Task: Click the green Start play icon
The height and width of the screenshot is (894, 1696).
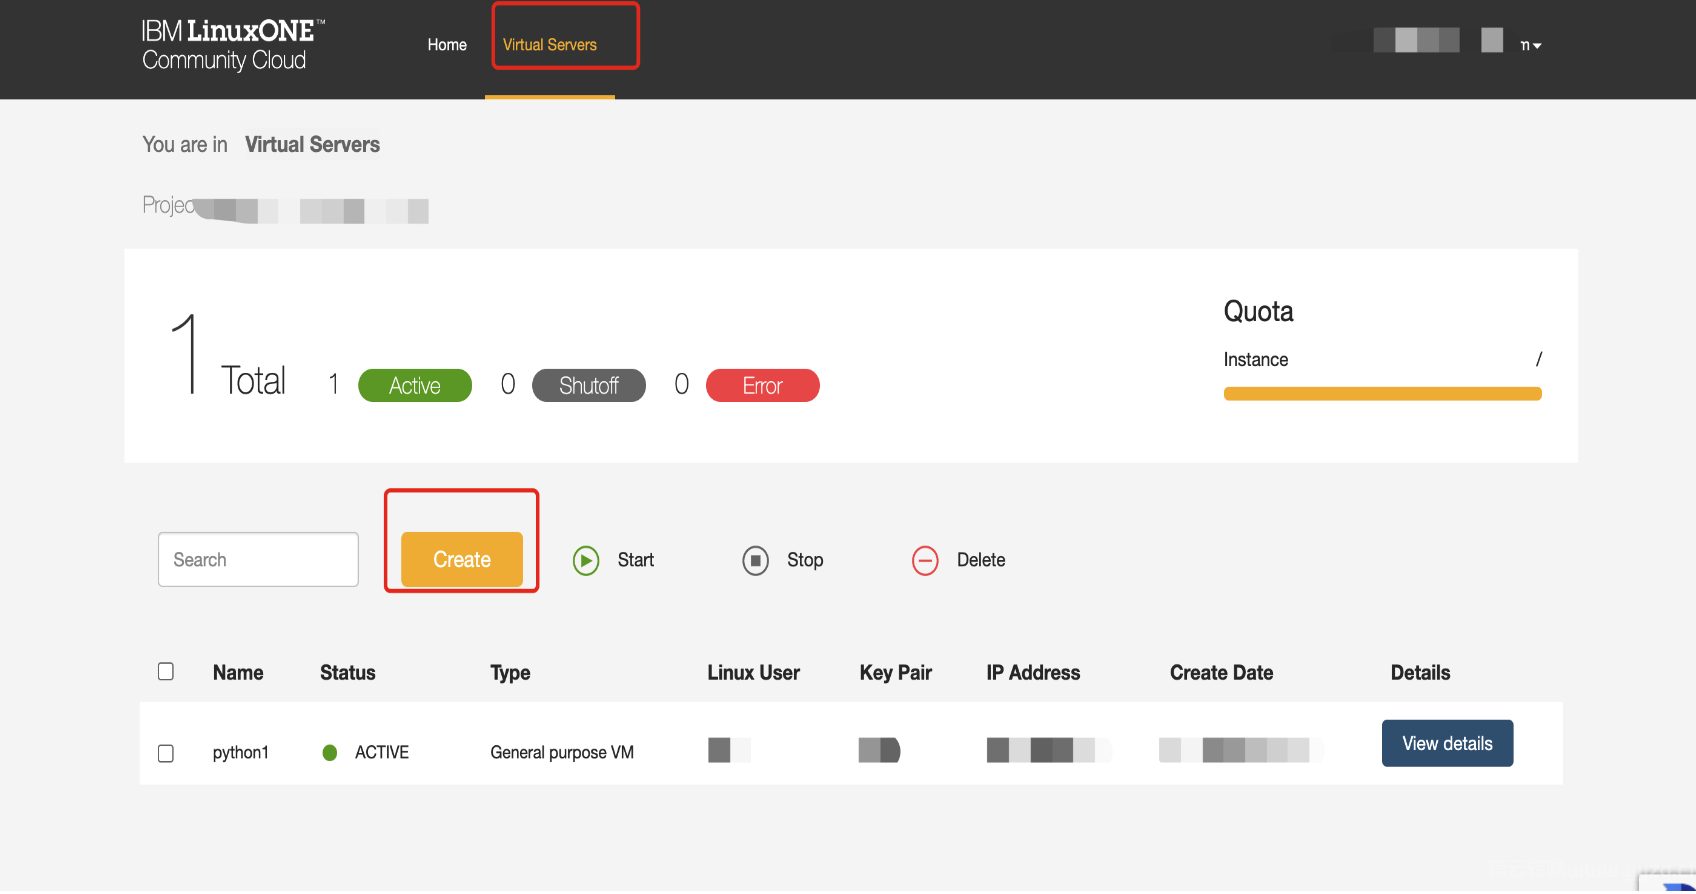Action: point(586,561)
